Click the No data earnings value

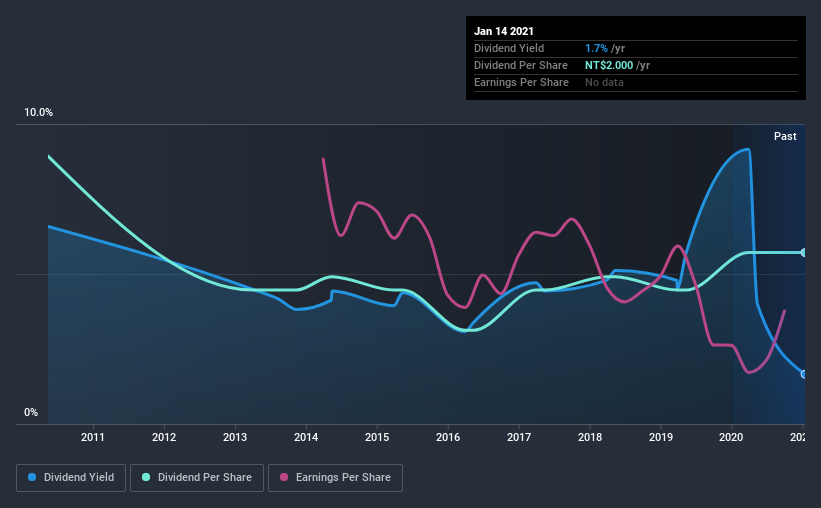[604, 82]
